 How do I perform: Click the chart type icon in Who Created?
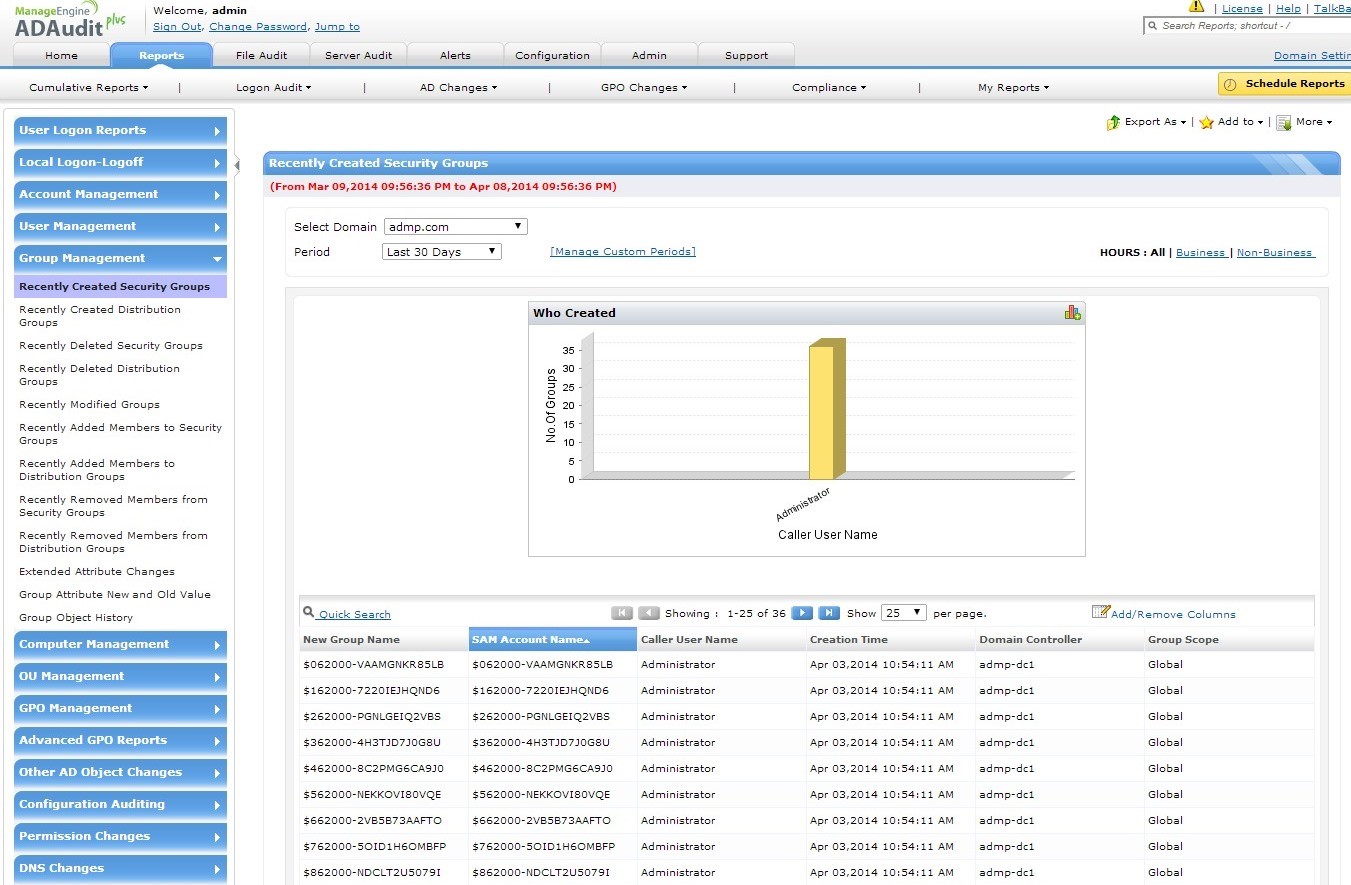point(1072,313)
